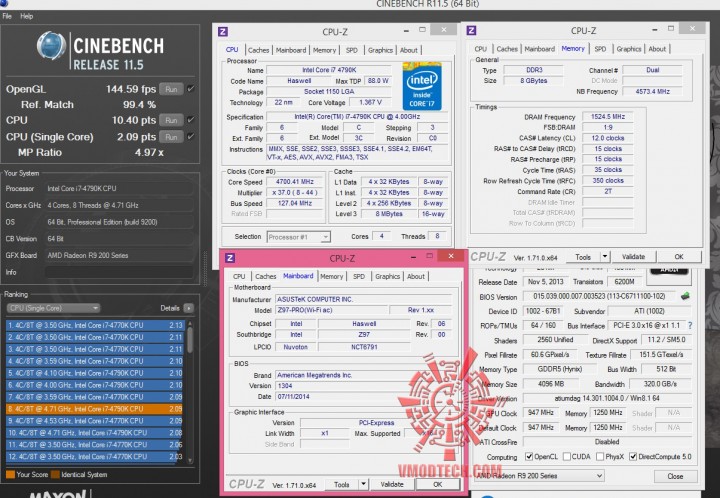Image resolution: width=720 pixels, height=498 pixels.
Task: Switch to About tab in the CPU window
Action: pyautogui.click(x=409, y=50)
